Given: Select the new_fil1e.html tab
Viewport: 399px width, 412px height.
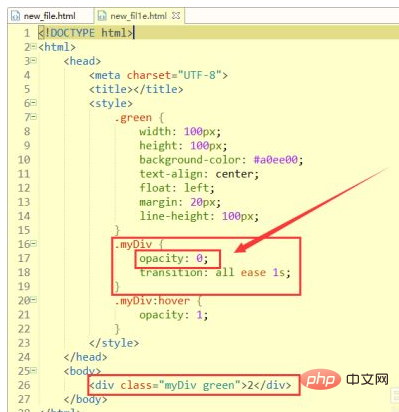Looking at the screenshot, I should pyautogui.click(x=138, y=16).
